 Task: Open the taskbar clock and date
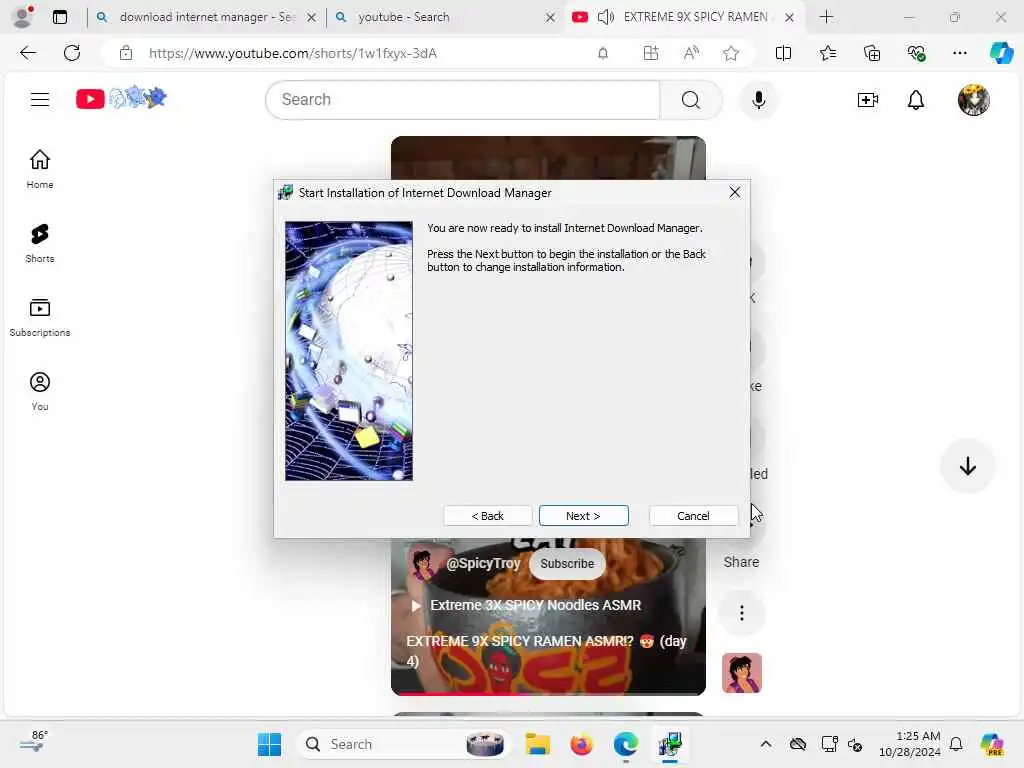click(x=910, y=744)
